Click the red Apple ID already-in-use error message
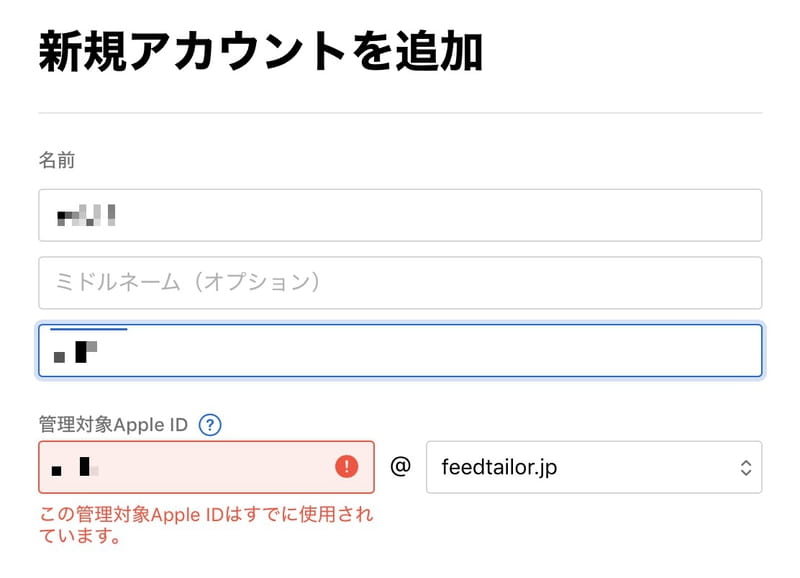The image size is (800, 578). pos(206,524)
